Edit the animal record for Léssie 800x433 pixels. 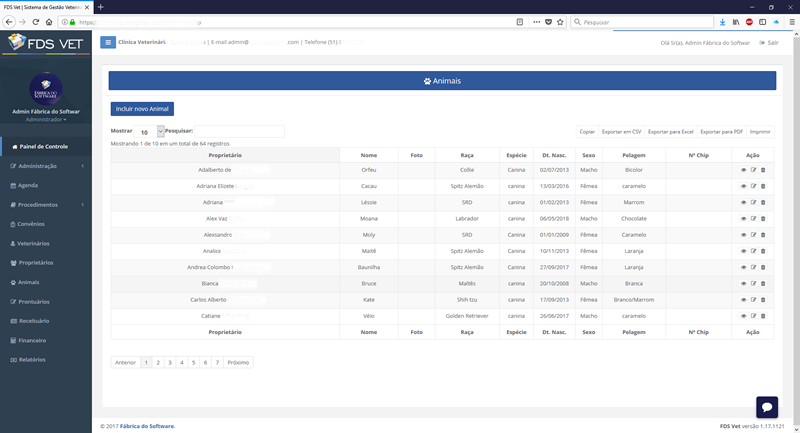pos(753,202)
